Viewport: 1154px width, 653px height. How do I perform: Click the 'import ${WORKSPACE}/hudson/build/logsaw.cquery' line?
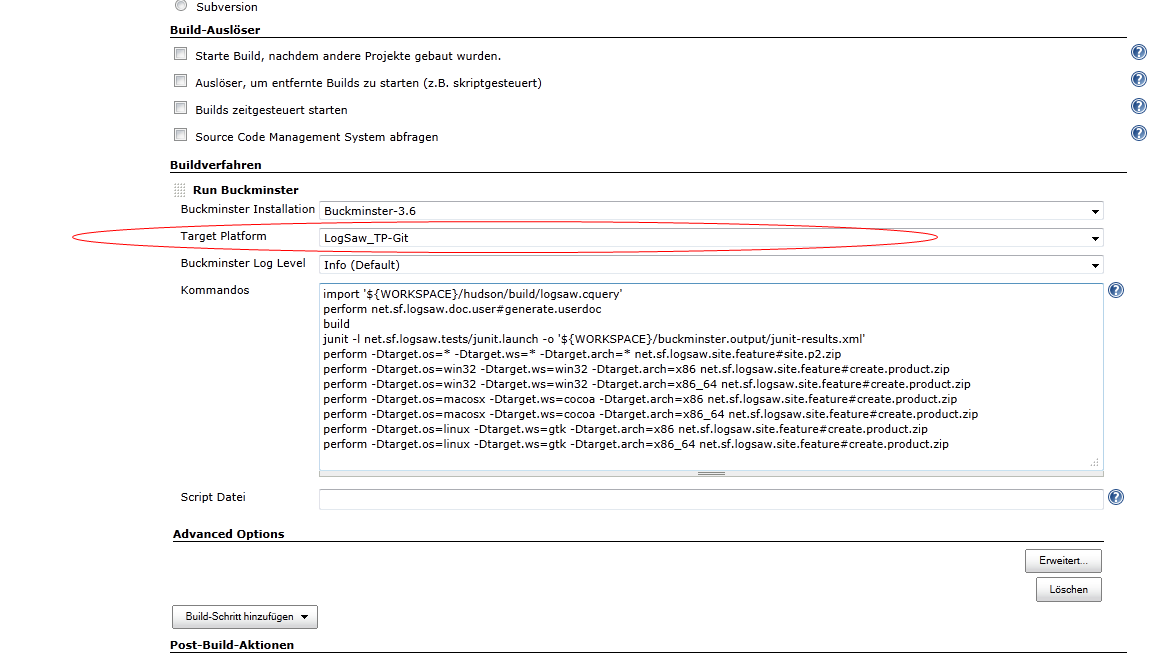472,294
